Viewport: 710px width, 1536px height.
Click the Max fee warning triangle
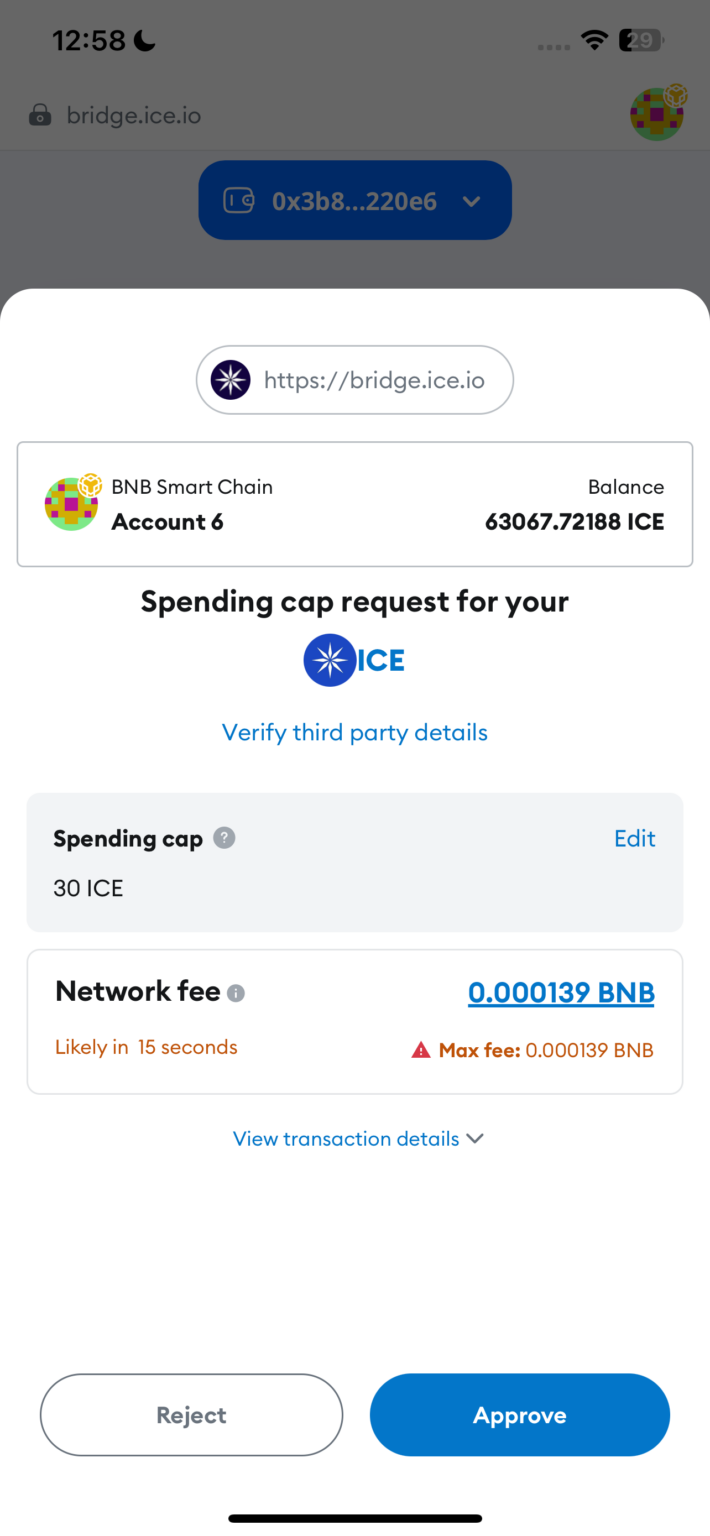click(x=421, y=1051)
